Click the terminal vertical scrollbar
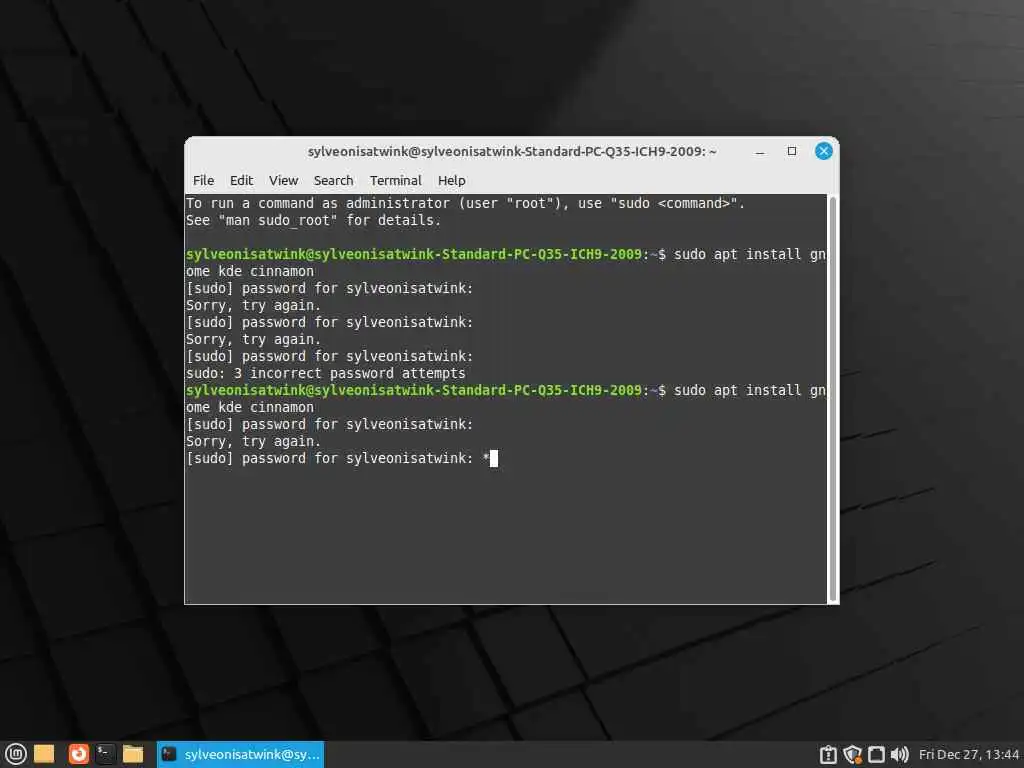The height and width of the screenshot is (768, 1024). (833, 398)
